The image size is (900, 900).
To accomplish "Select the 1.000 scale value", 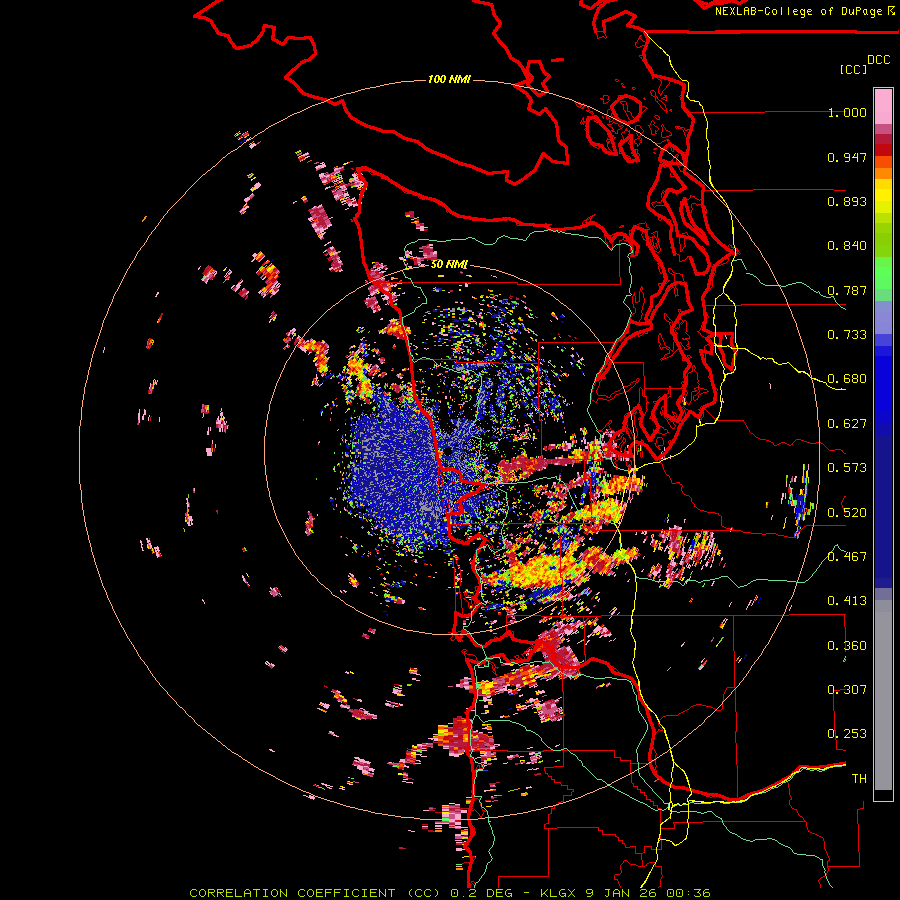I will pyautogui.click(x=847, y=112).
